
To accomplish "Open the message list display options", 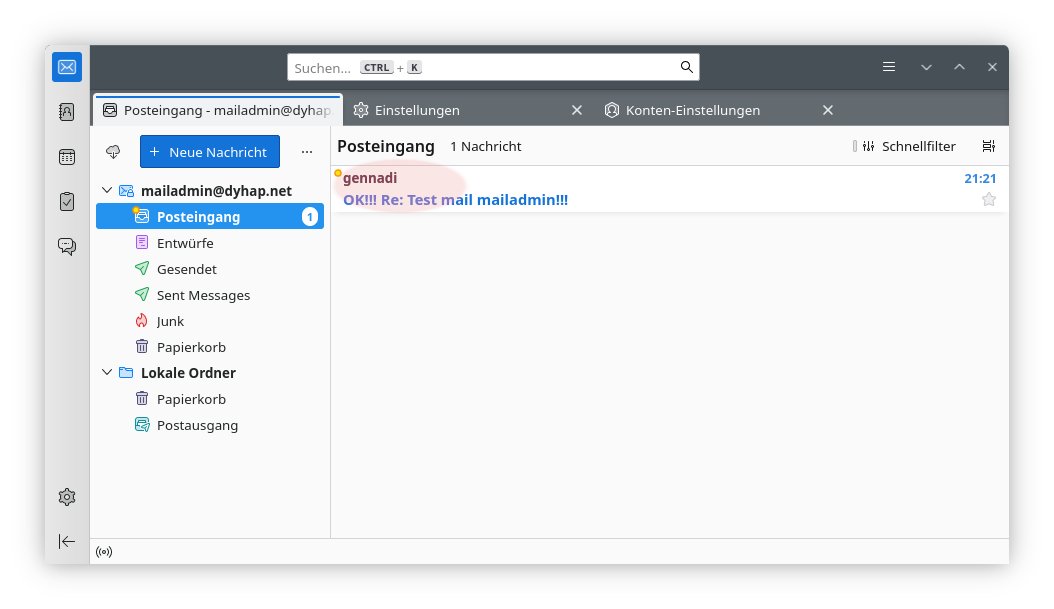I will point(988,146).
